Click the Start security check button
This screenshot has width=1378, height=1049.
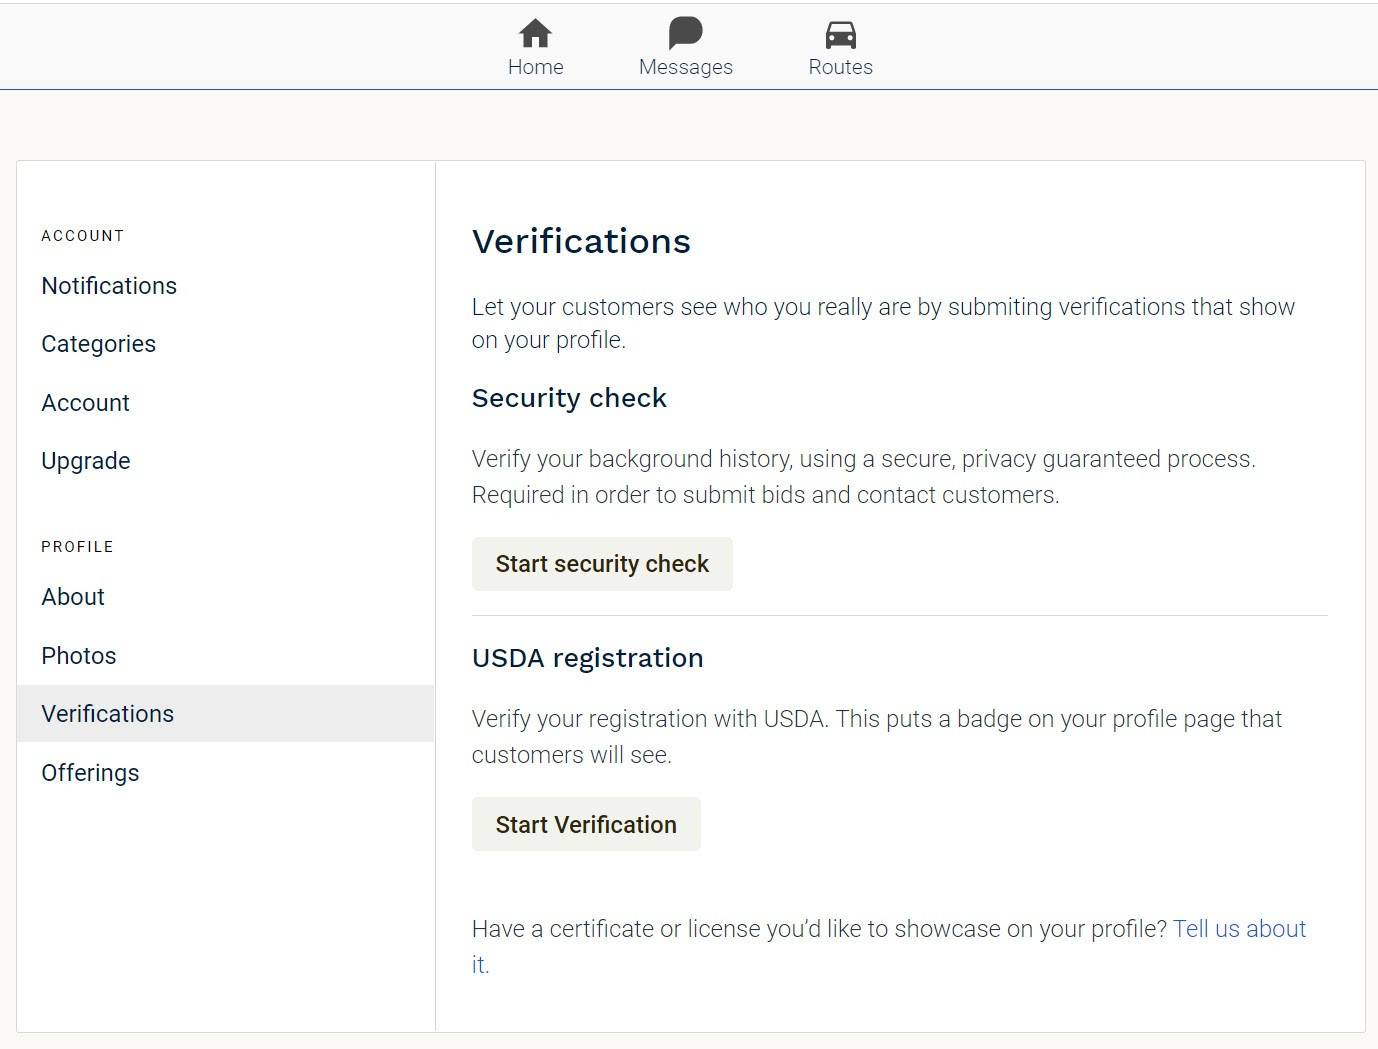point(602,564)
